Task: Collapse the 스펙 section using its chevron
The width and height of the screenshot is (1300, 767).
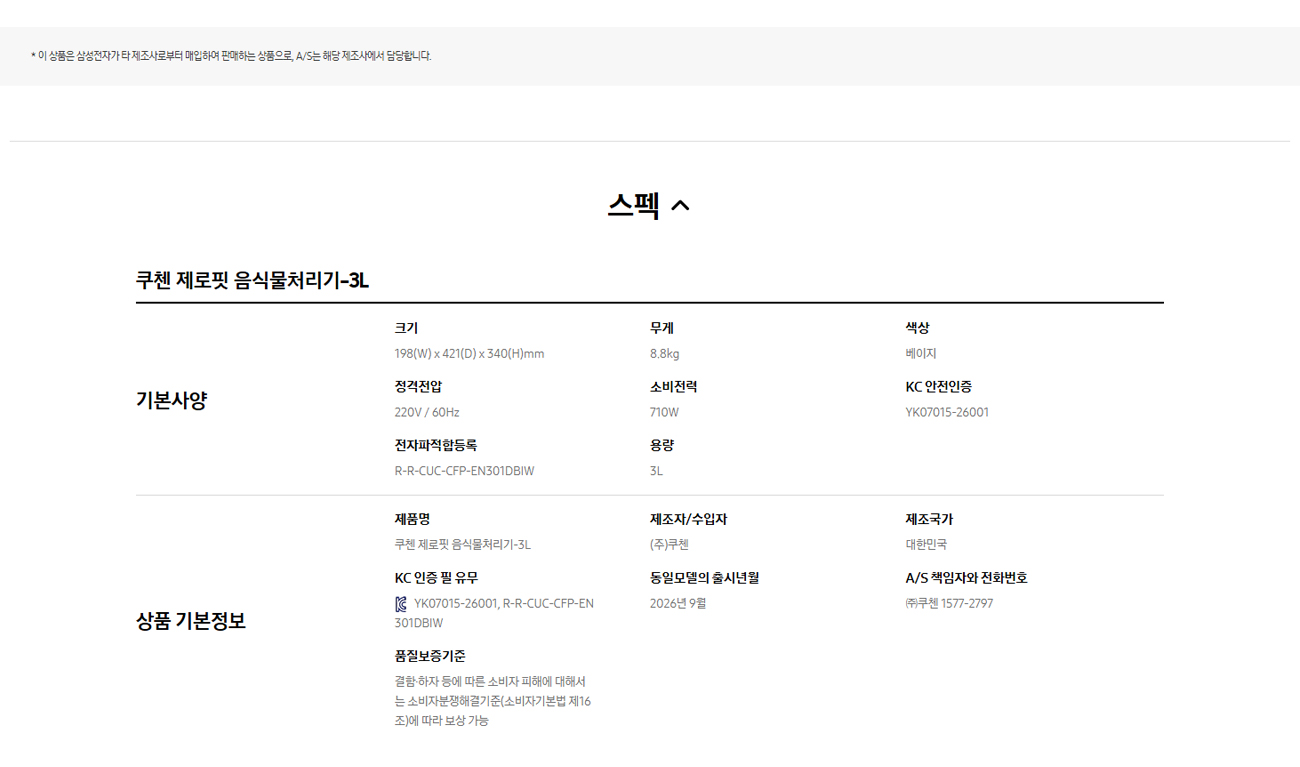Action: [x=680, y=206]
